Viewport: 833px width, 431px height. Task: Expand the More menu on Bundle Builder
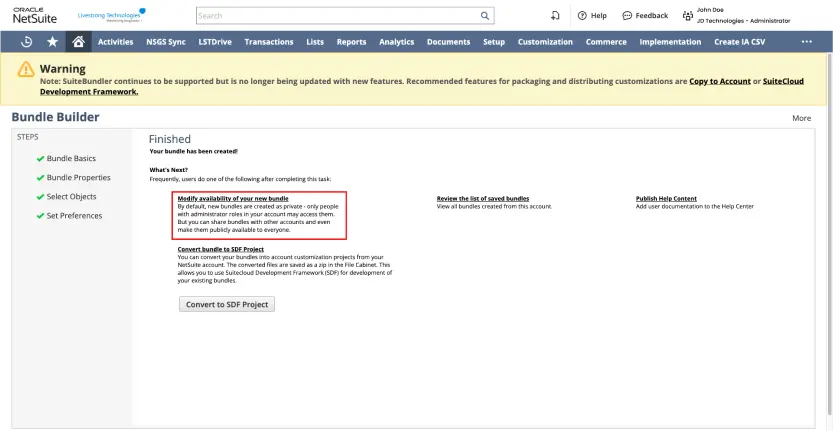point(802,118)
